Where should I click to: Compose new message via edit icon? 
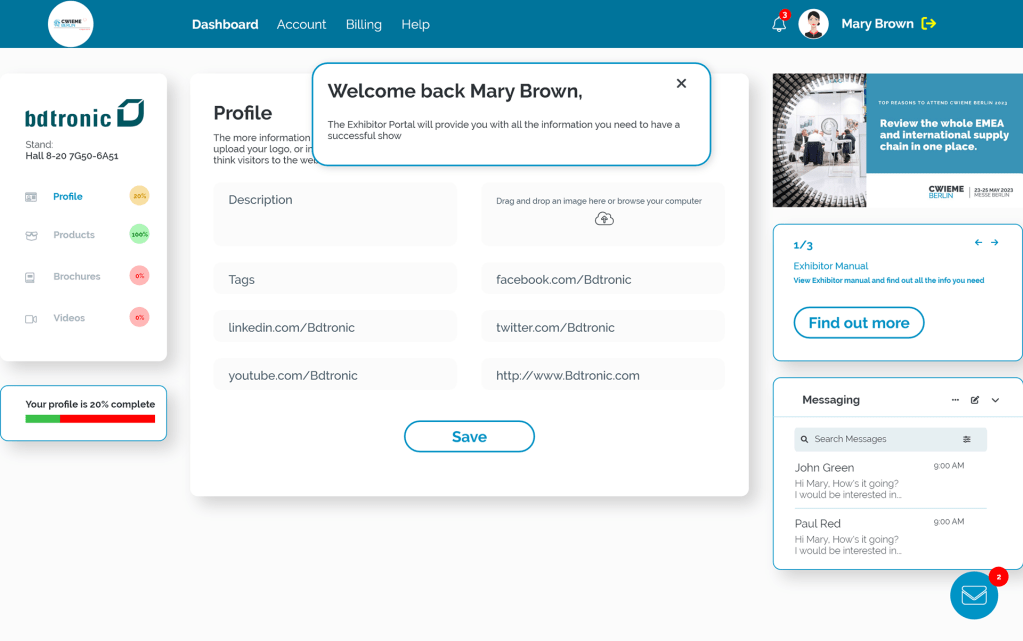(975, 400)
